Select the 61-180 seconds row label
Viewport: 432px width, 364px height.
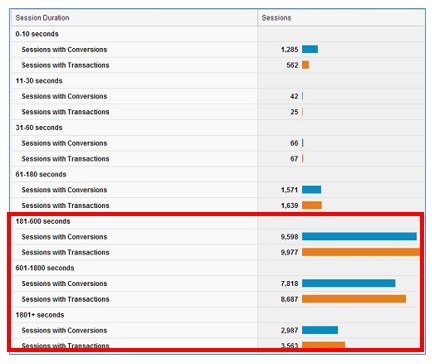(41, 174)
